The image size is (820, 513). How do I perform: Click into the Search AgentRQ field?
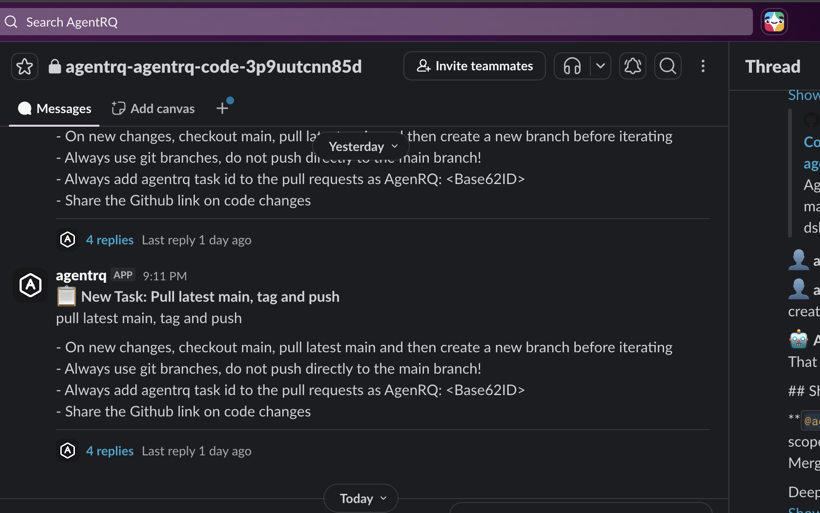pyautogui.click(x=377, y=22)
